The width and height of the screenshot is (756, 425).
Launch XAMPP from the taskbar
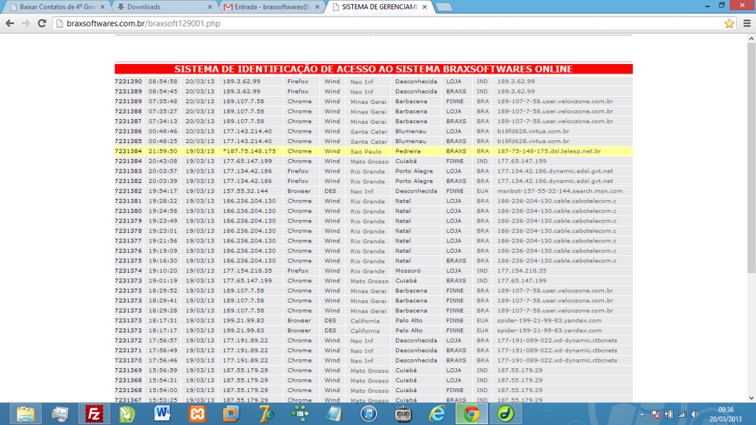tap(197, 413)
